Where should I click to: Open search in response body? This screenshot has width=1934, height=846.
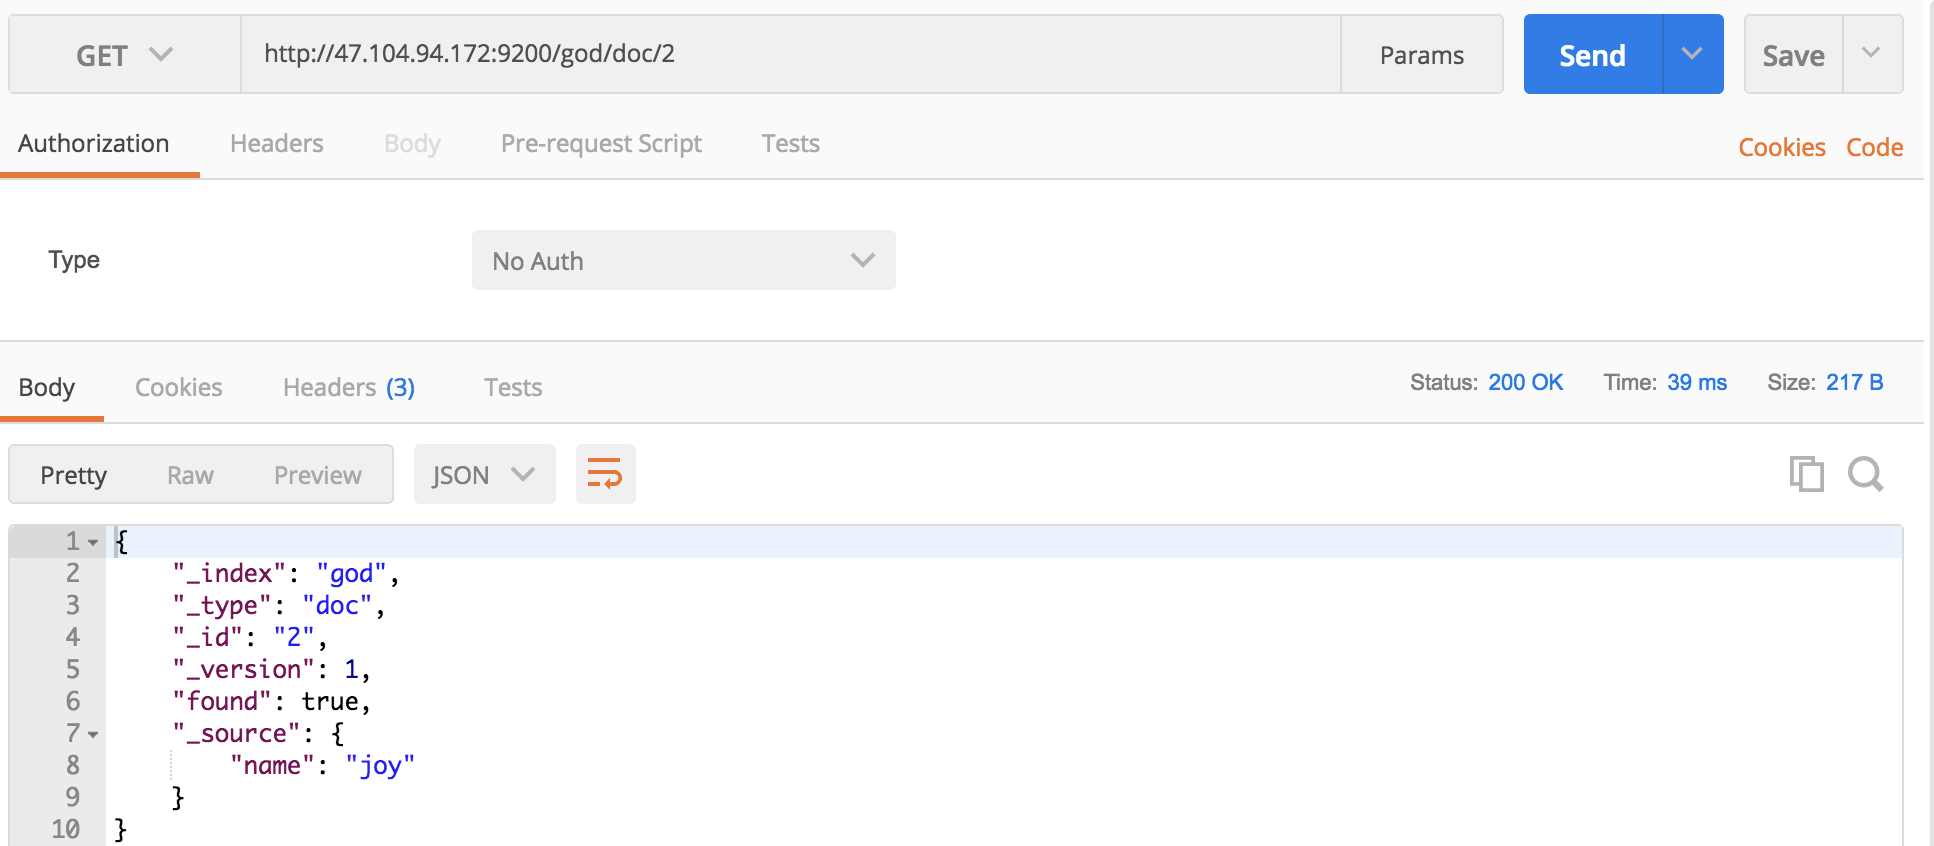pos(1866,474)
